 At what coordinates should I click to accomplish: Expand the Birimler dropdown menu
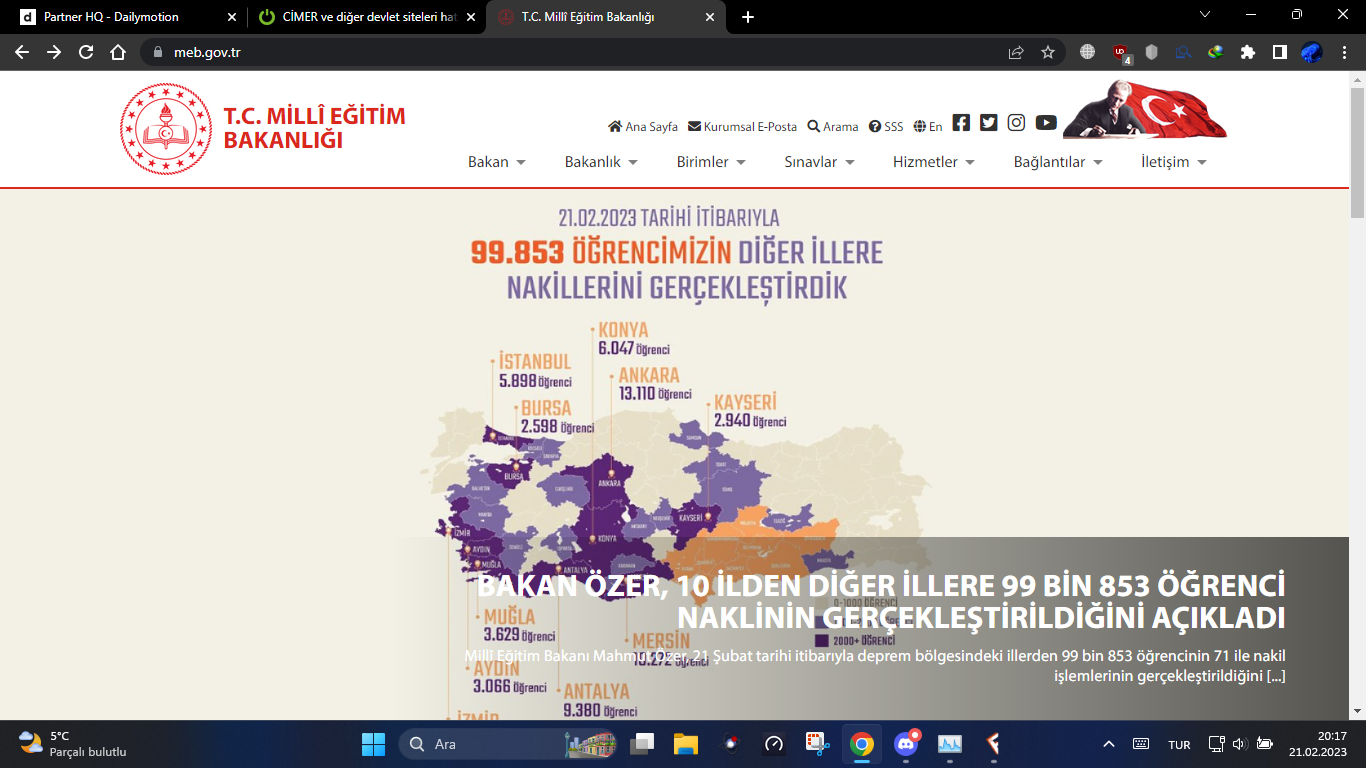711,162
